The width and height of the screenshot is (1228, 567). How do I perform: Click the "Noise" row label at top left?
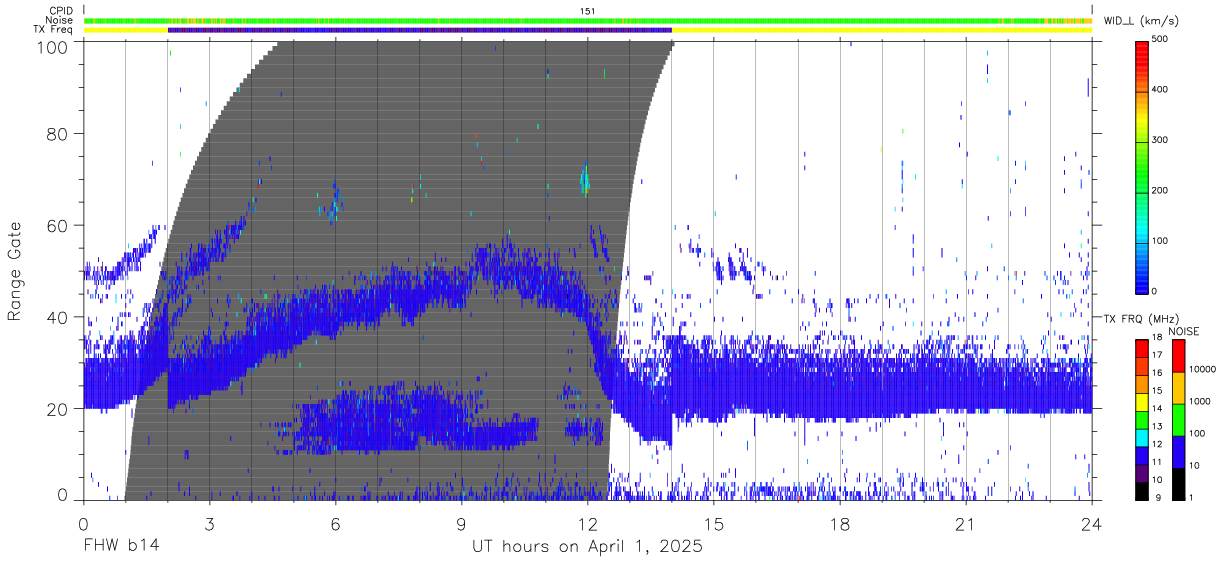[61, 20]
